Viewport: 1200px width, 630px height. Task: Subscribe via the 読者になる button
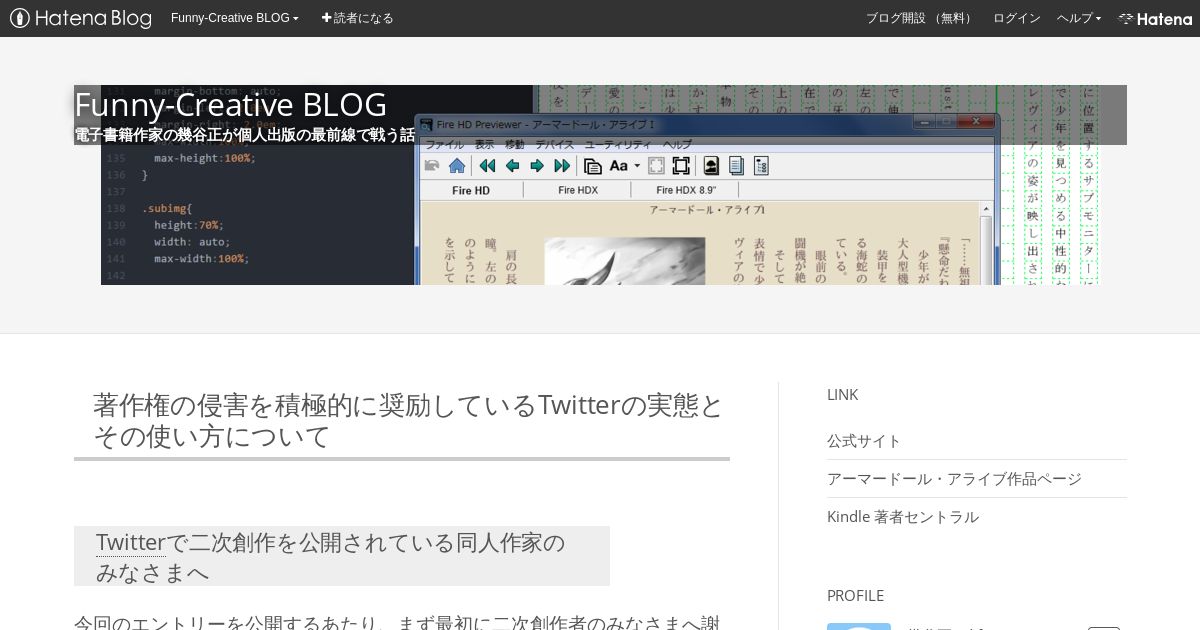[357, 18]
